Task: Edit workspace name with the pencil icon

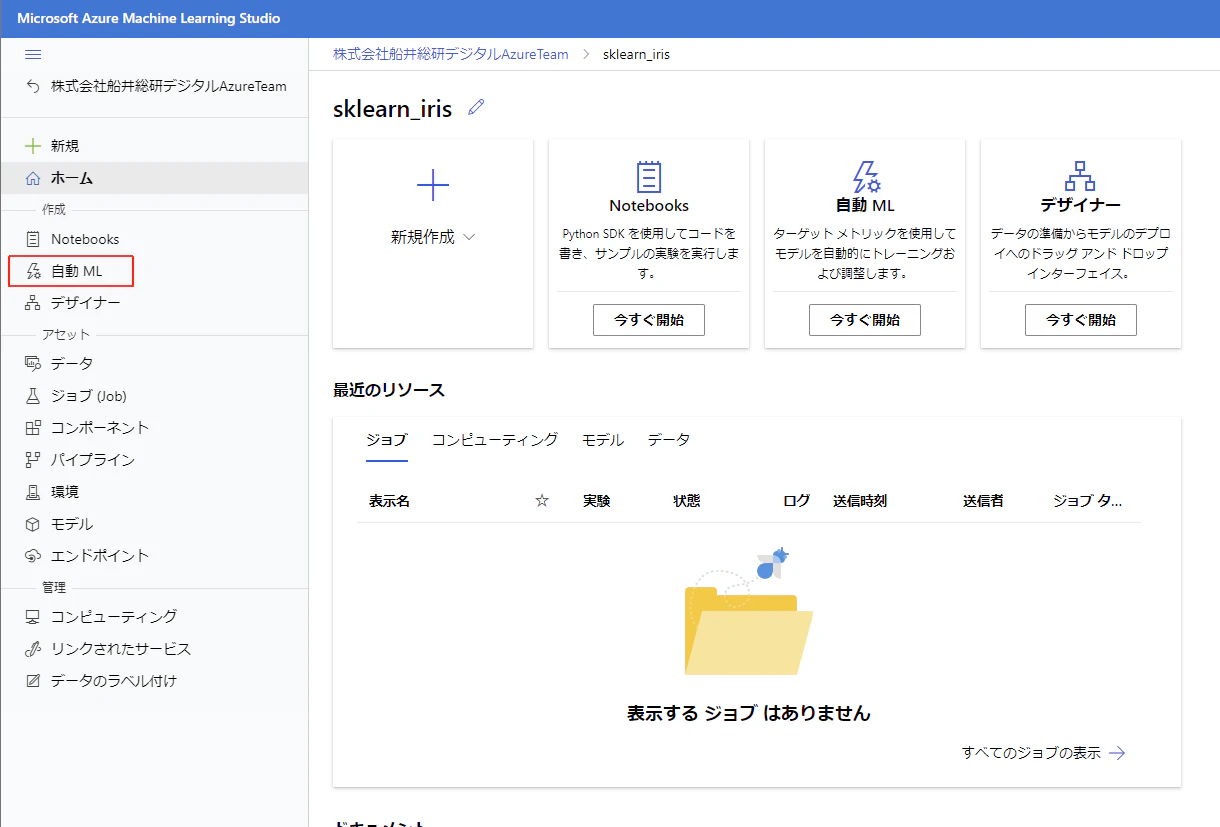Action: [x=476, y=107]
